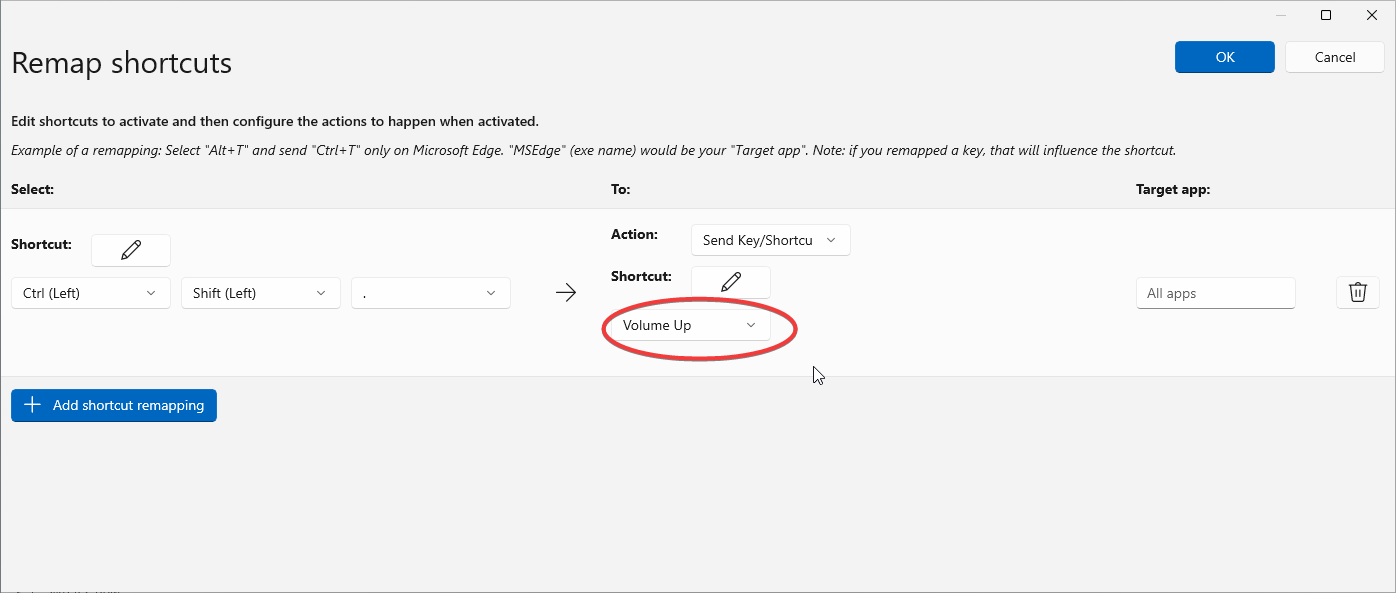The height and width of the screenshot is (593, 1396).
Task: Maximize the Remap shortcuts window
Action: coord(1326,15)
